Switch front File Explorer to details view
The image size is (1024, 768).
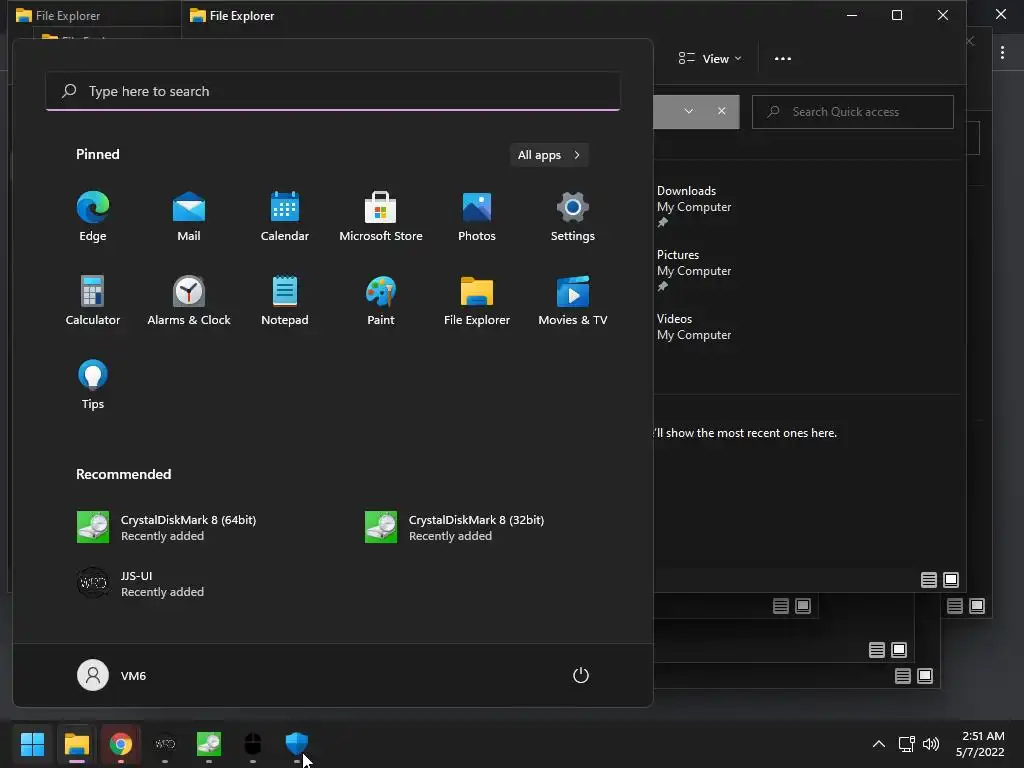click(929, 580)
